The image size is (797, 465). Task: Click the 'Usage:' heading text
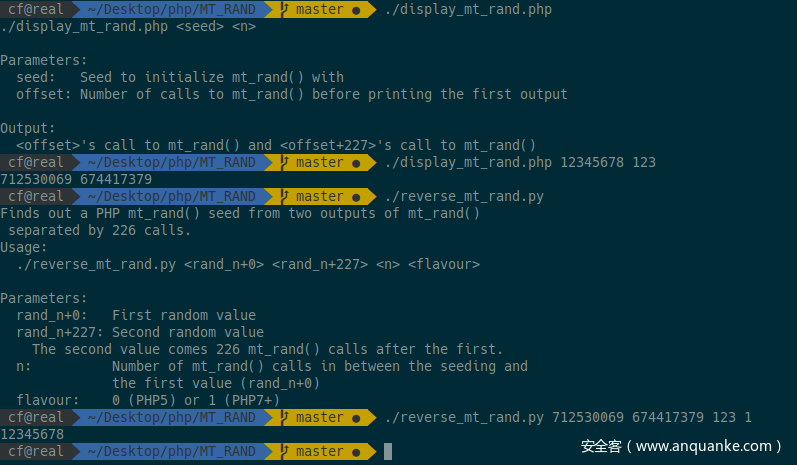[24, 247]
